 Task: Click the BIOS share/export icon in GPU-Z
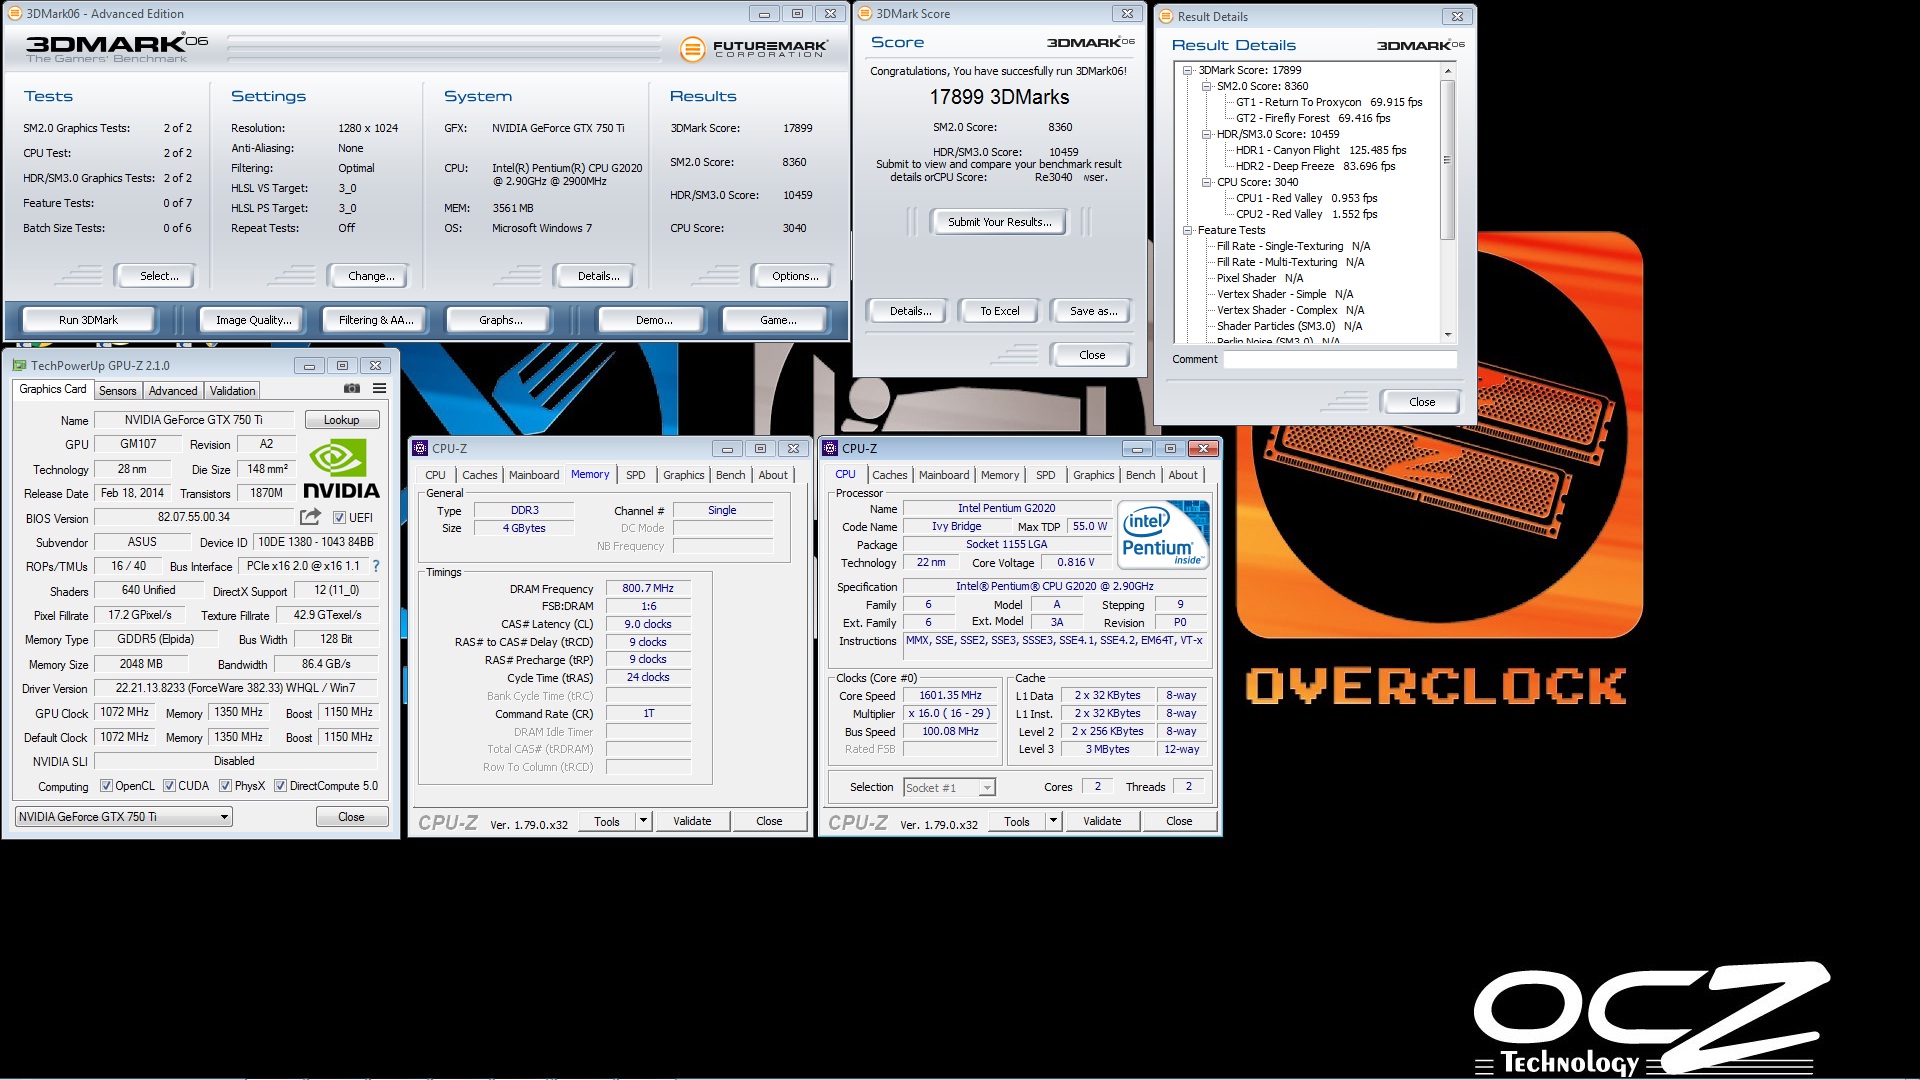point(310,517)
